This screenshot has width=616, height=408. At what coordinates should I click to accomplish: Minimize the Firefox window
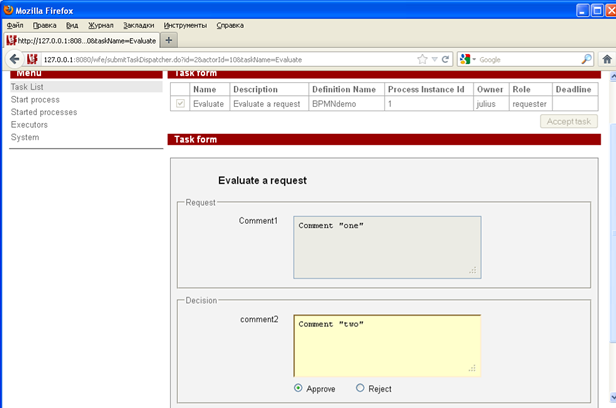tap(583, 10)
